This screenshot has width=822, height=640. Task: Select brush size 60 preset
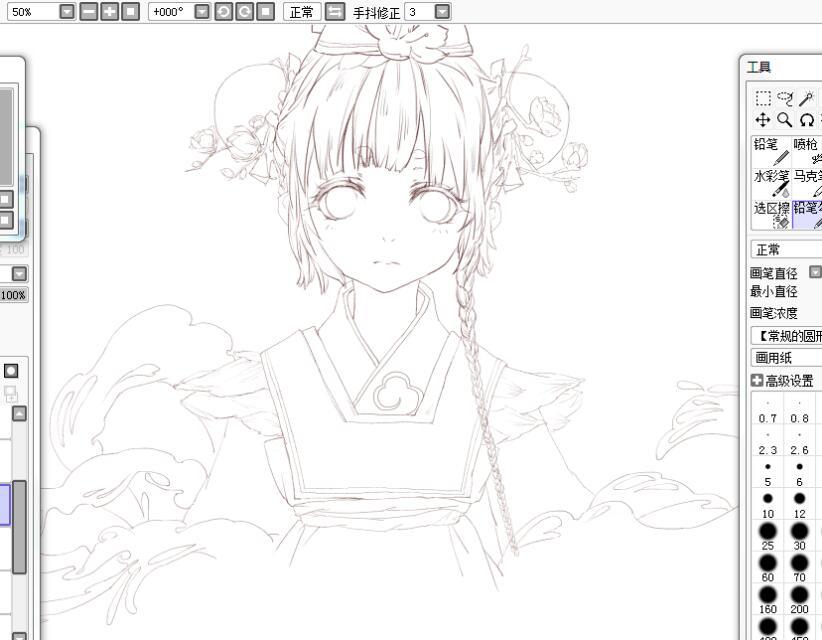pyautogui.click(x=767, y=569)
